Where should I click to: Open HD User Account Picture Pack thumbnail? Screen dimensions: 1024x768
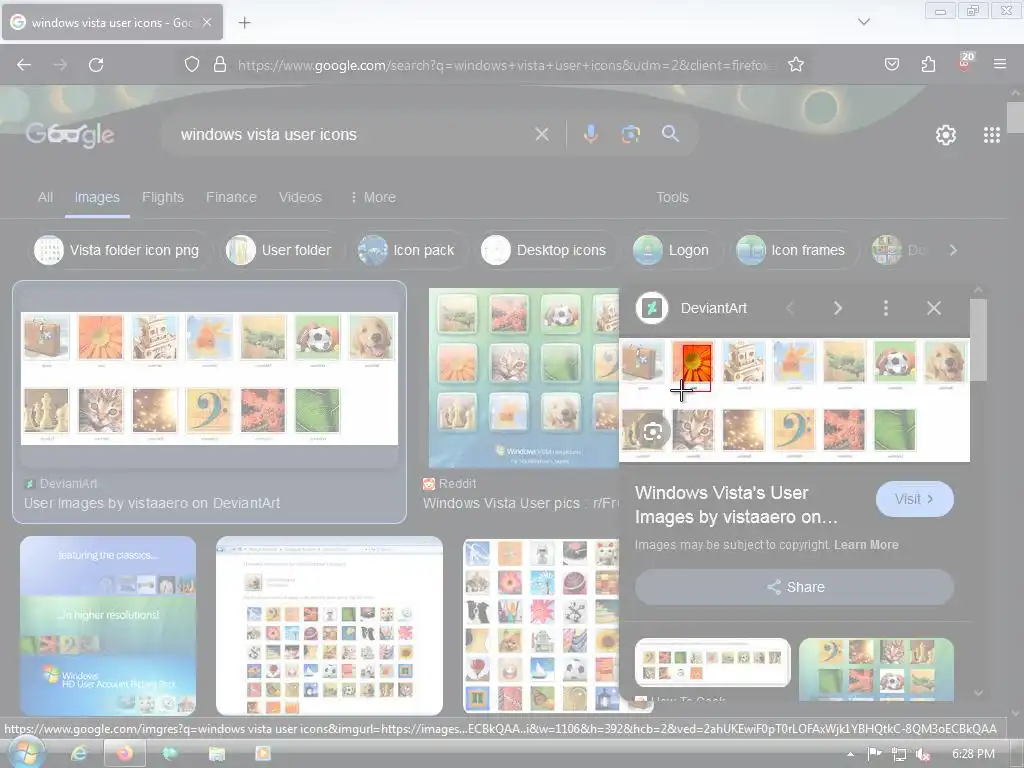pos(108,626)
